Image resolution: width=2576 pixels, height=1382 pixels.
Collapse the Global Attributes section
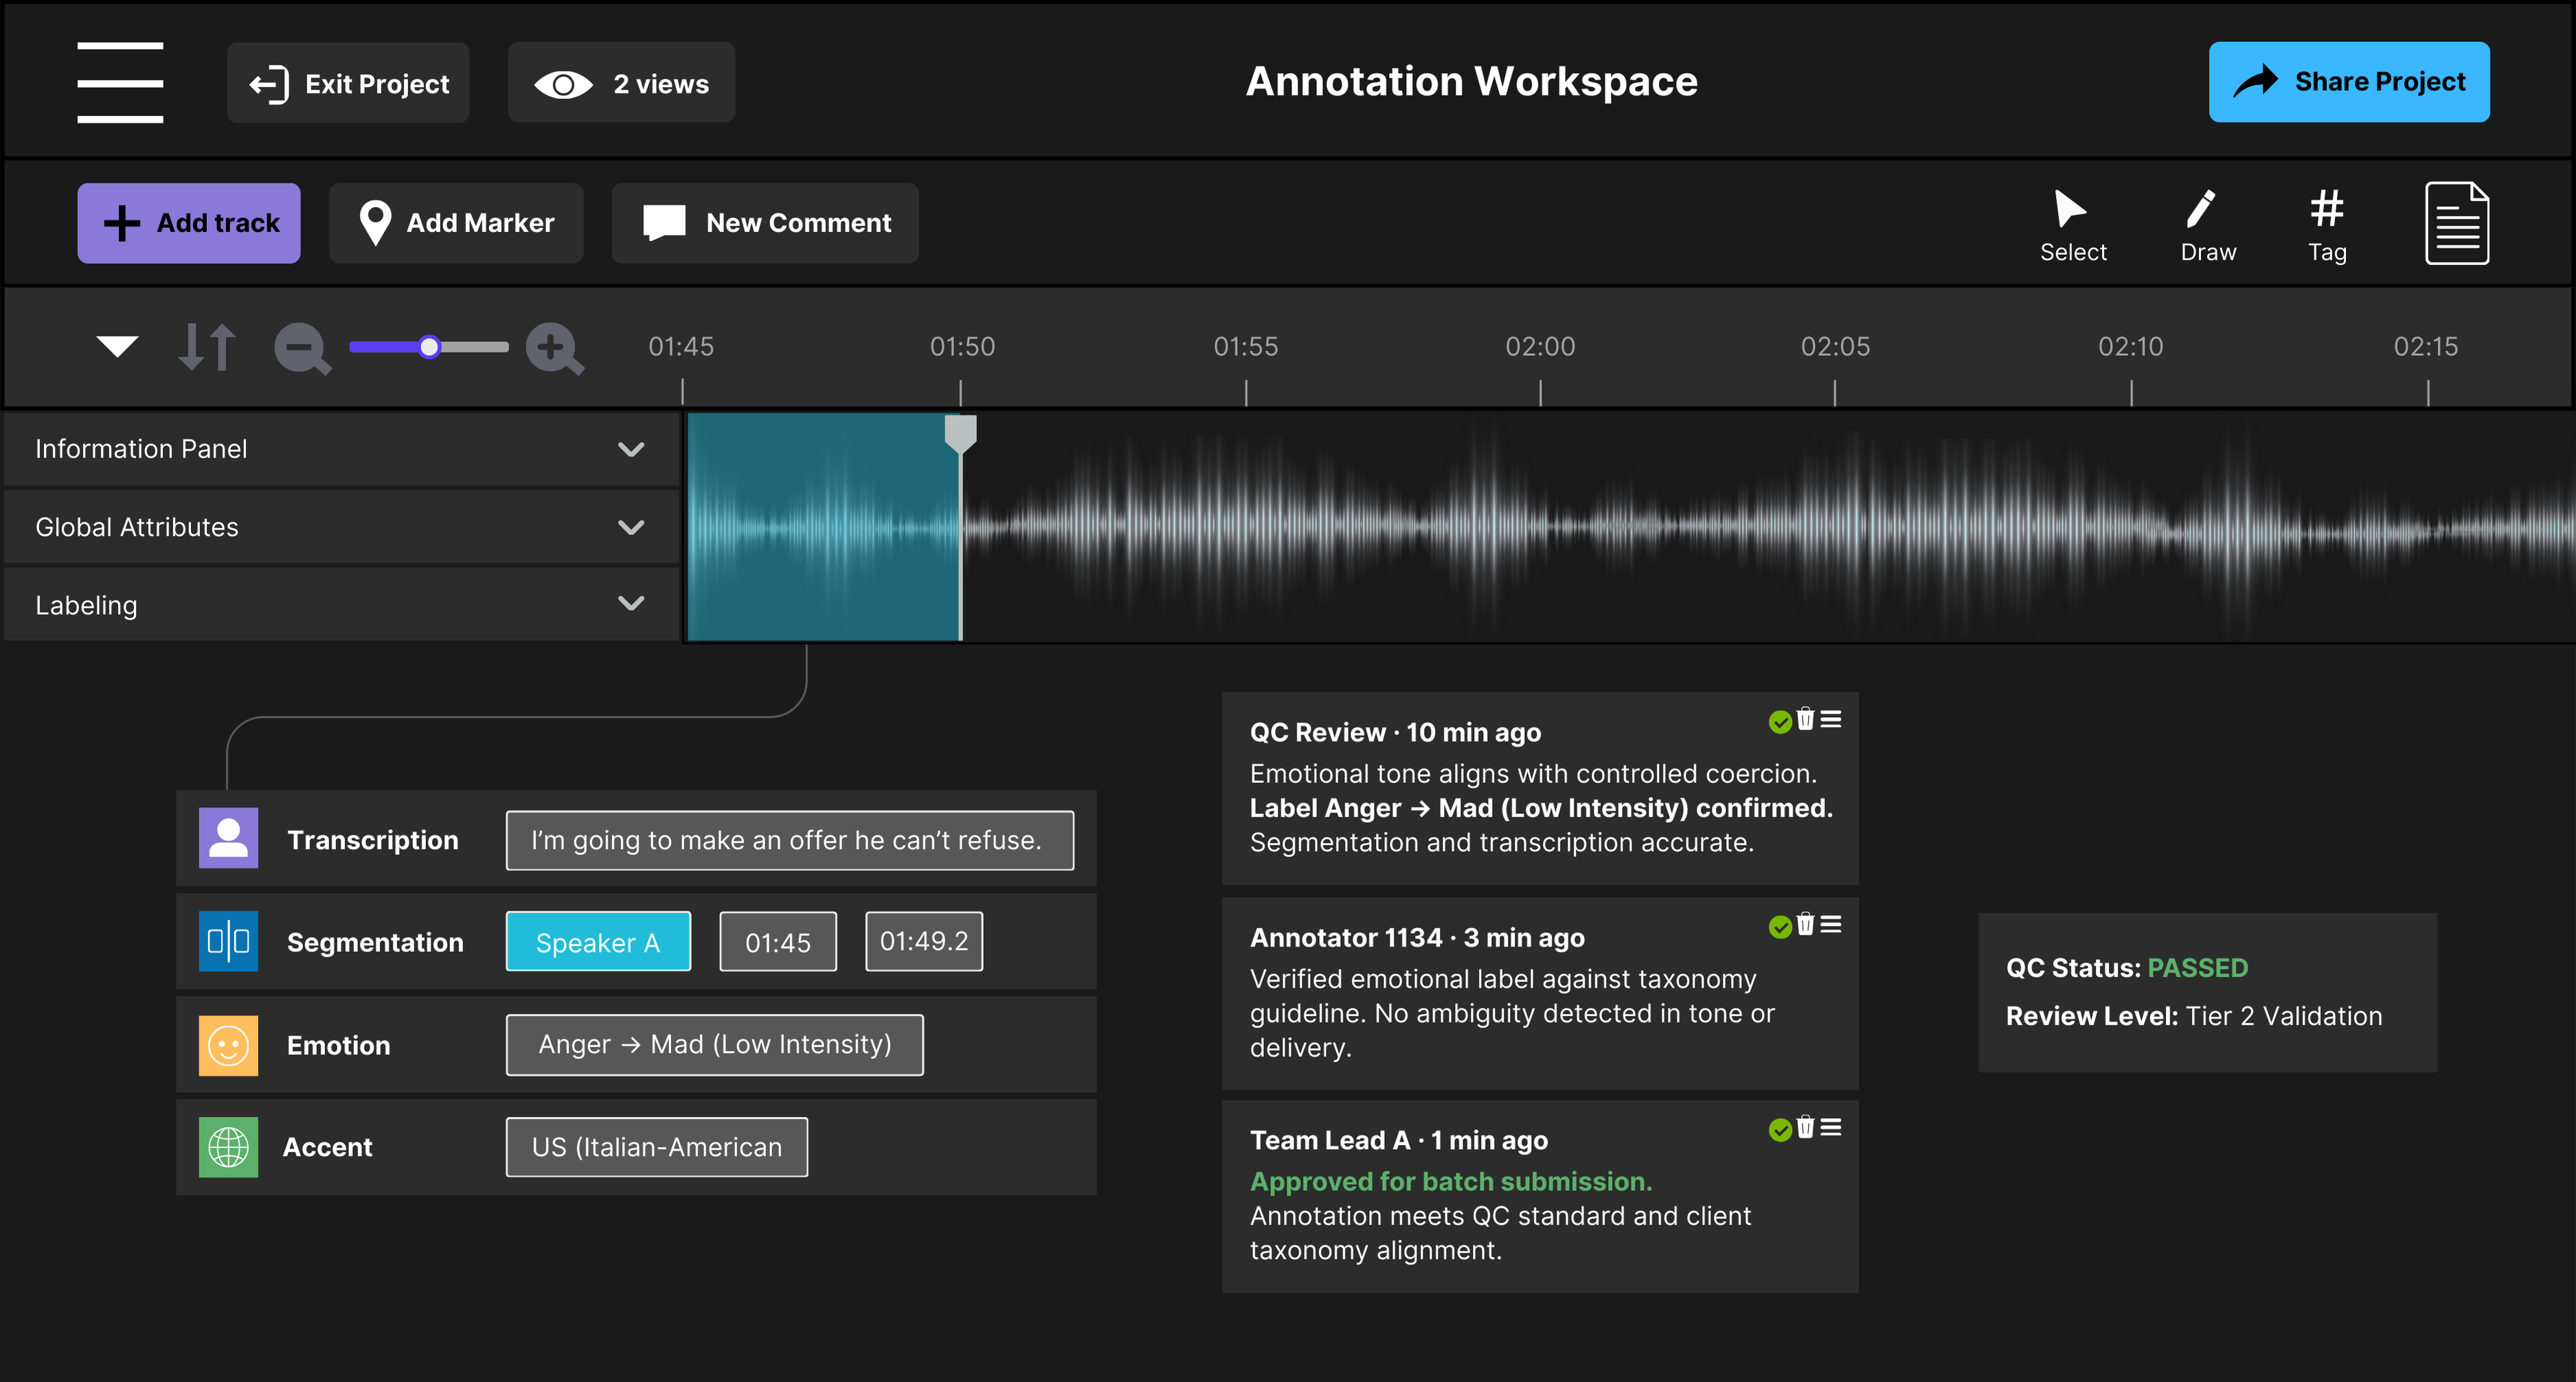(630, 527)
